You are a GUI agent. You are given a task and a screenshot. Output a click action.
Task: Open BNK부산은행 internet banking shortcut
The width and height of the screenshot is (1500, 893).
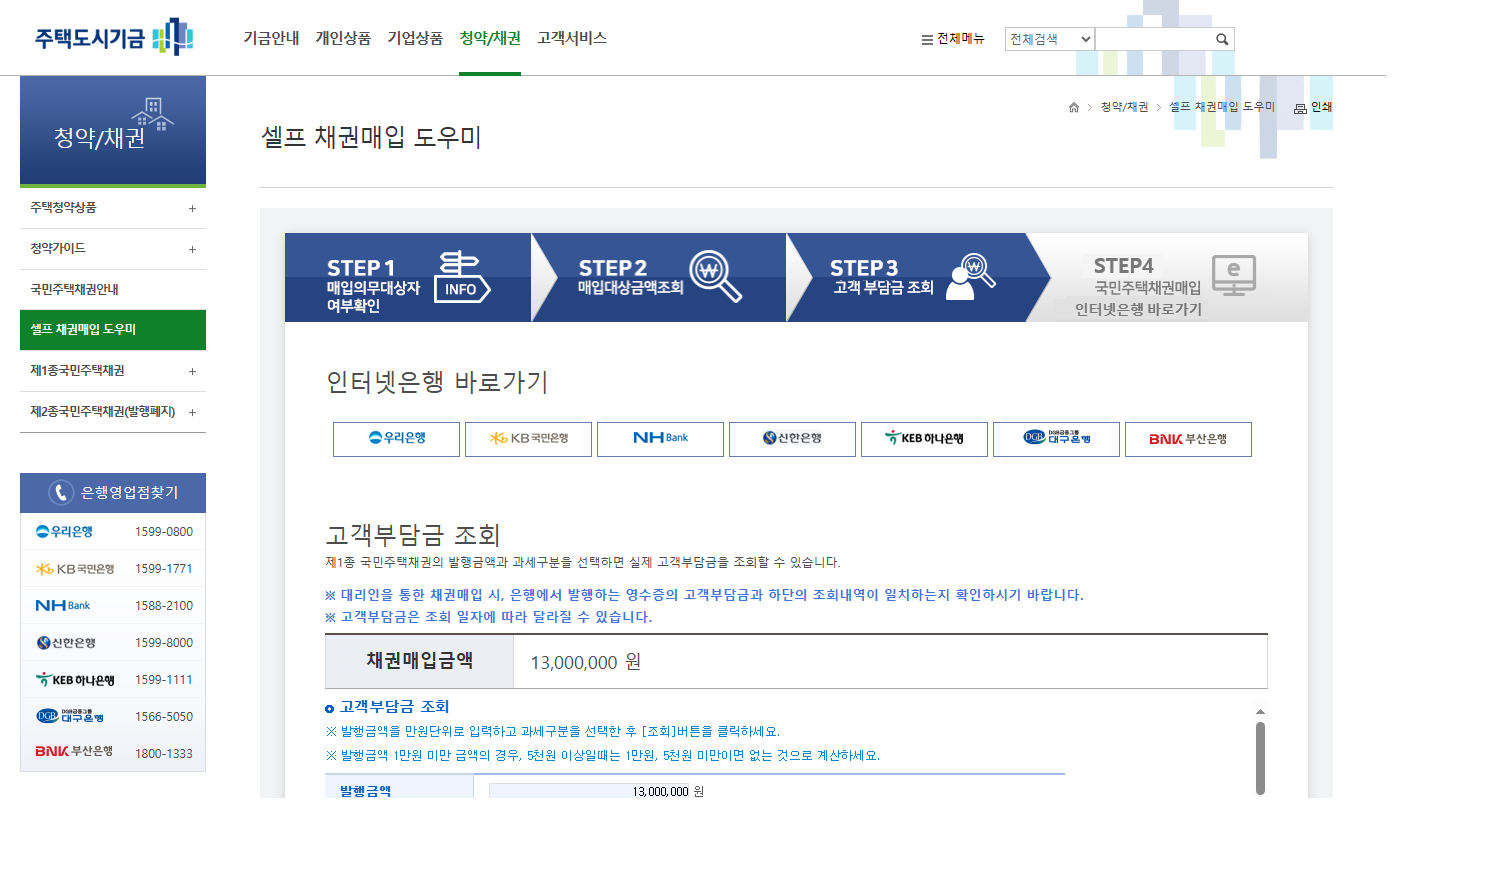click(x=1188, y=439)
